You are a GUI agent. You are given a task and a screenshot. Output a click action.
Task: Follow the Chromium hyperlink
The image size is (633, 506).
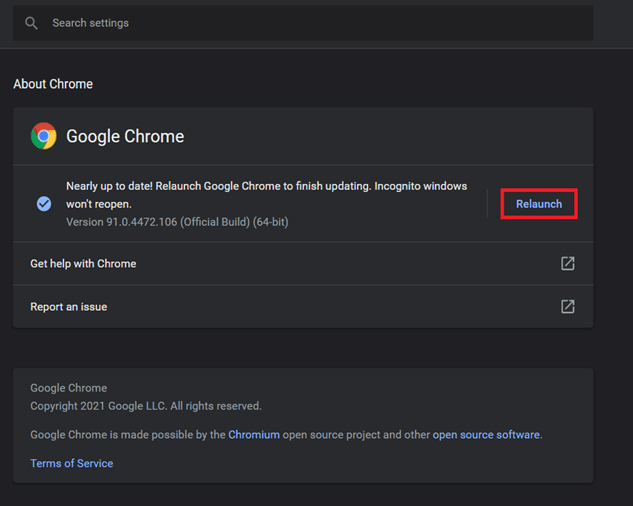(x=254, y=435)
